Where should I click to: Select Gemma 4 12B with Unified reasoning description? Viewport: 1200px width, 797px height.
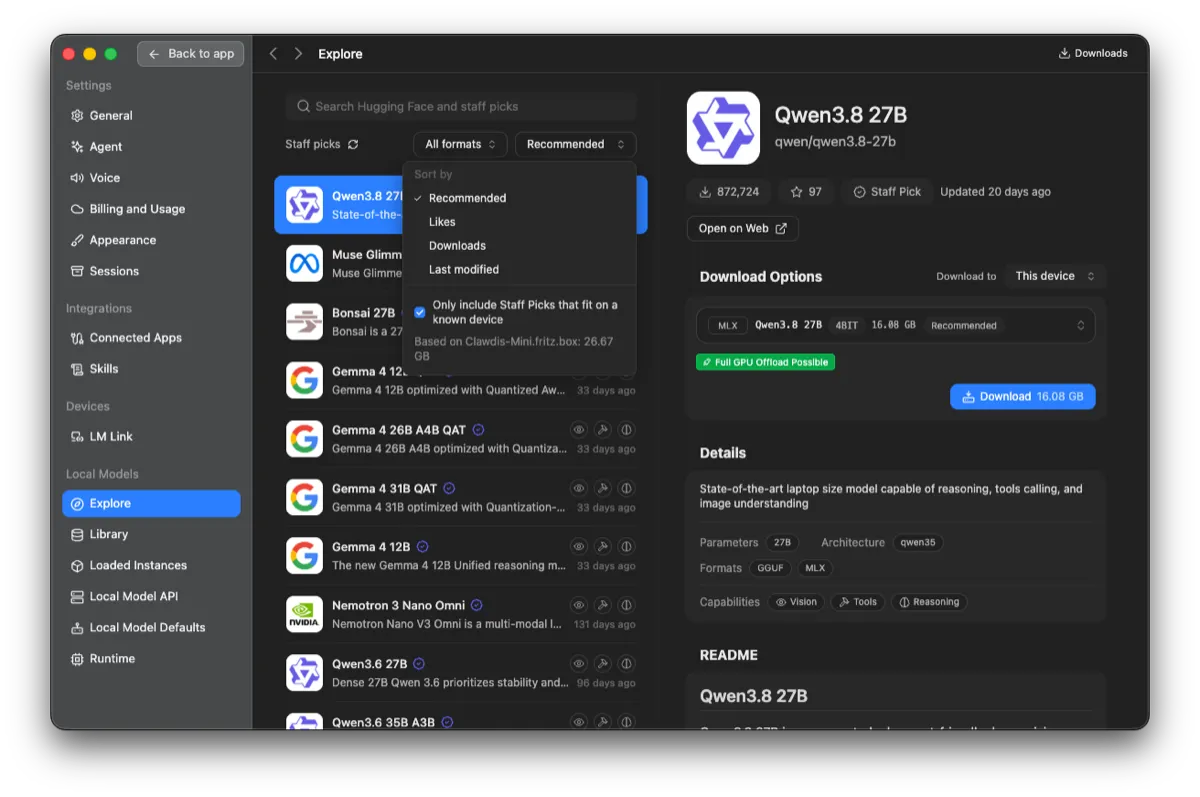click(x=460, y=556)
